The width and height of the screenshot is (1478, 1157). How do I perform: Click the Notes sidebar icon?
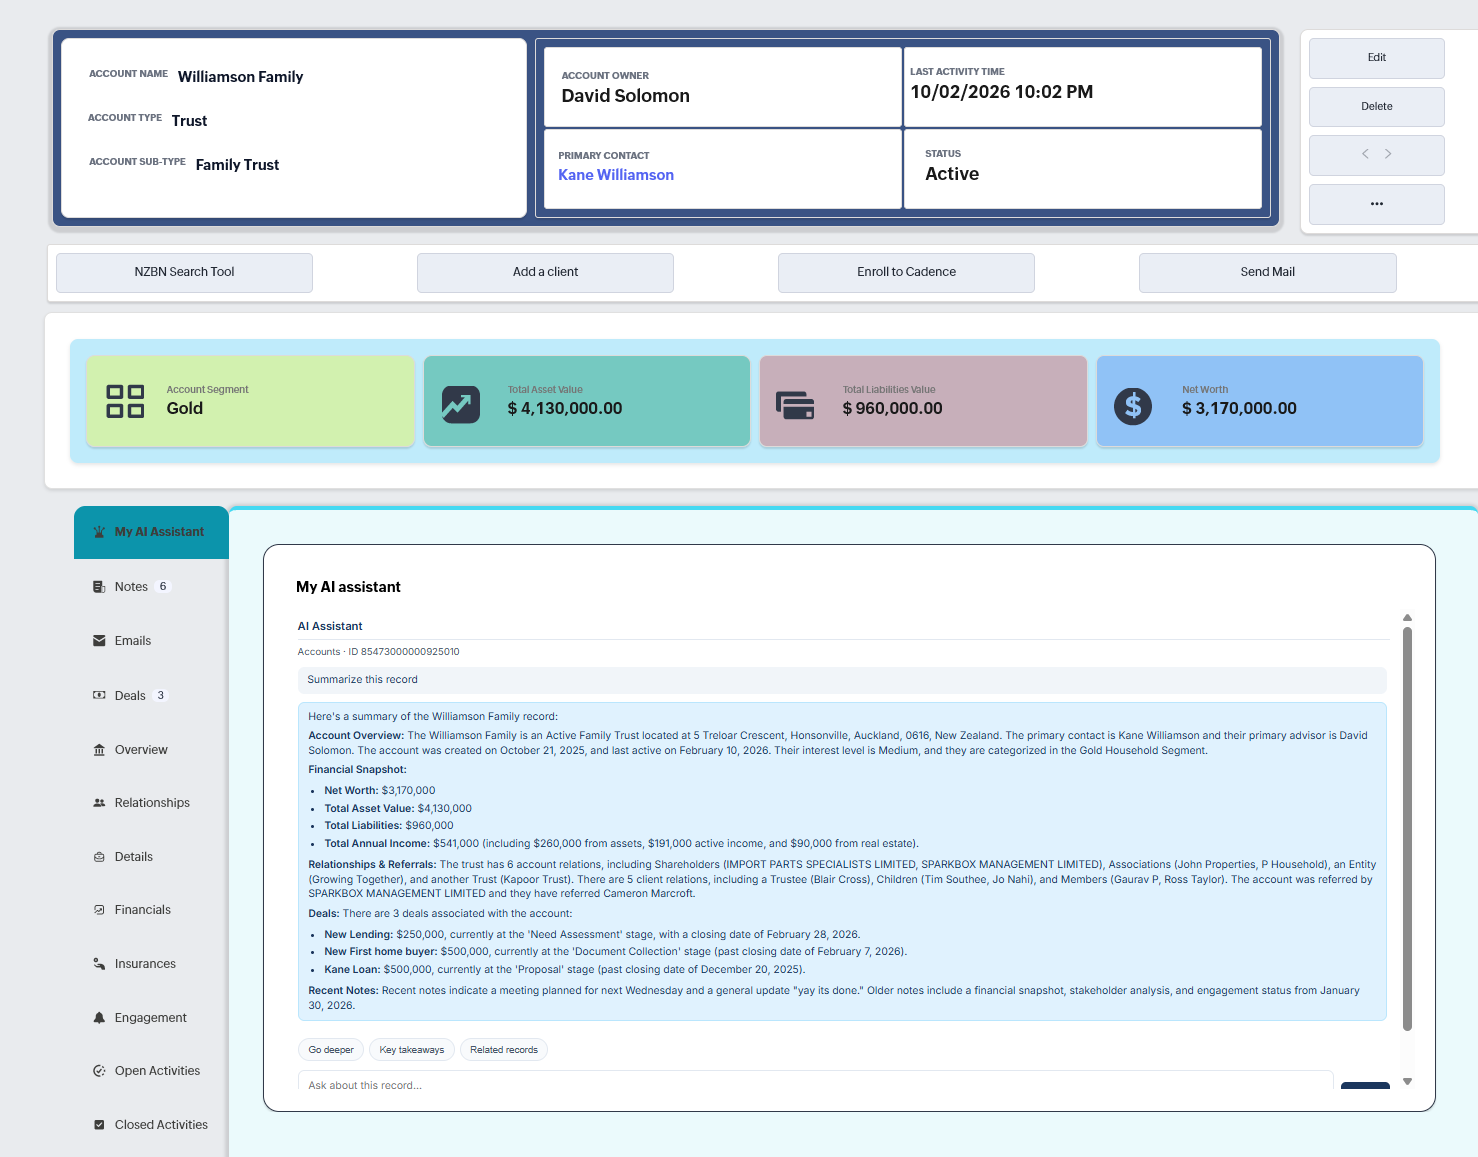pyautogui.click(x=99, y=587)
